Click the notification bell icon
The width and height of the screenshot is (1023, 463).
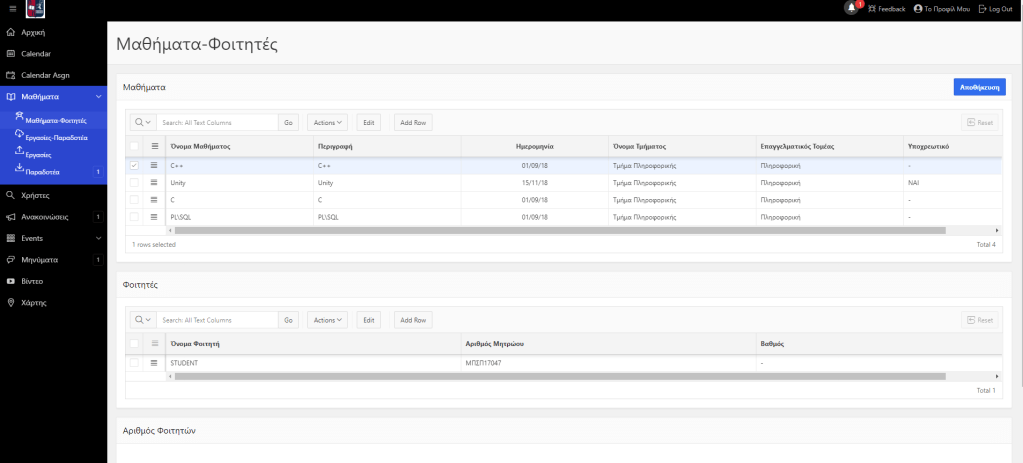pos(851,8)
